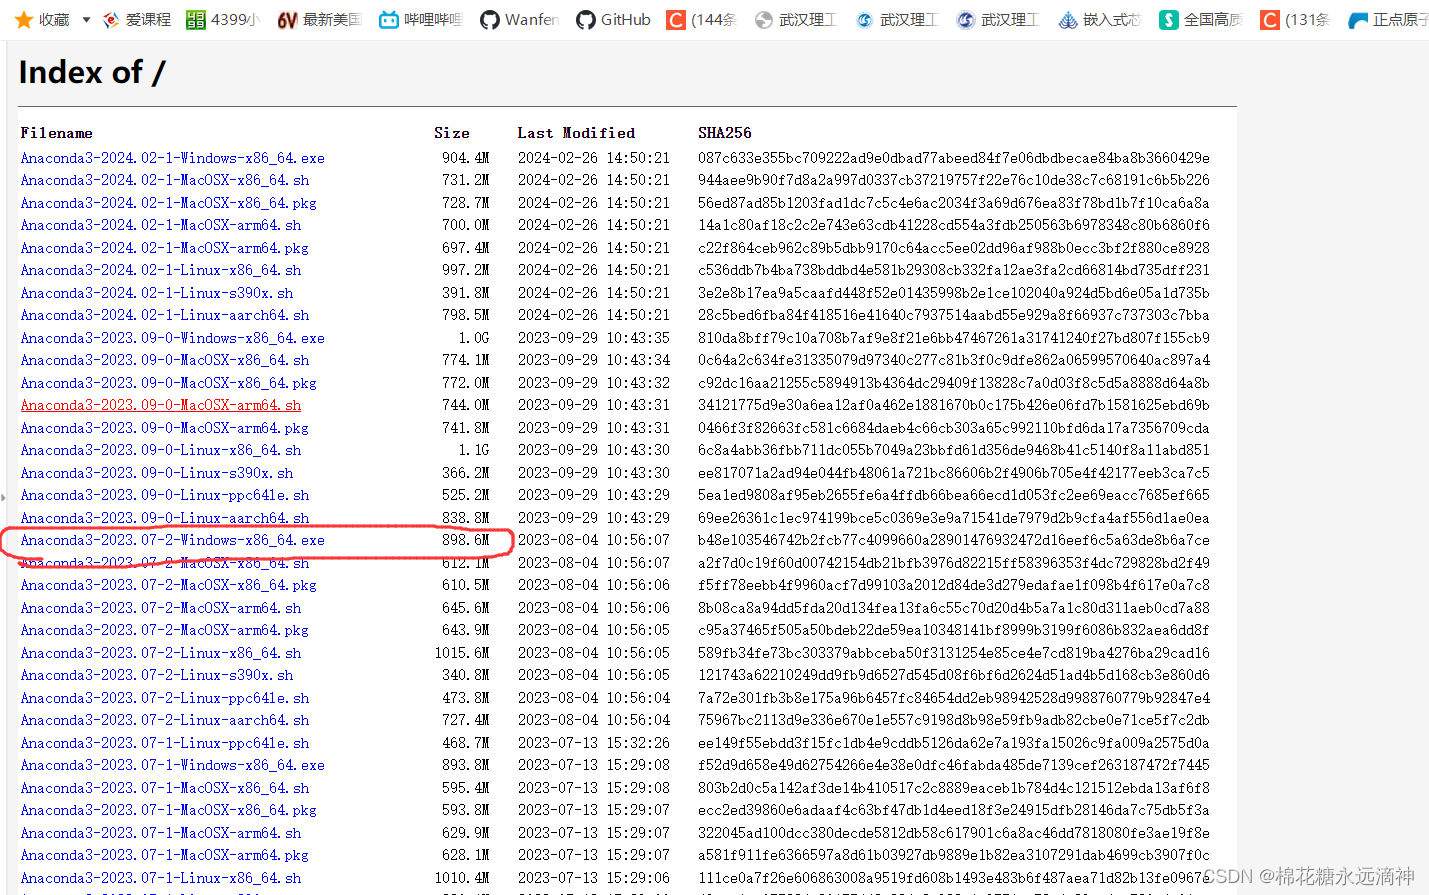Download Anaconda3-2023.07-2-MacOSX-arm64.sh
The width and height of the screenshot is (1429, 895).
160,608
